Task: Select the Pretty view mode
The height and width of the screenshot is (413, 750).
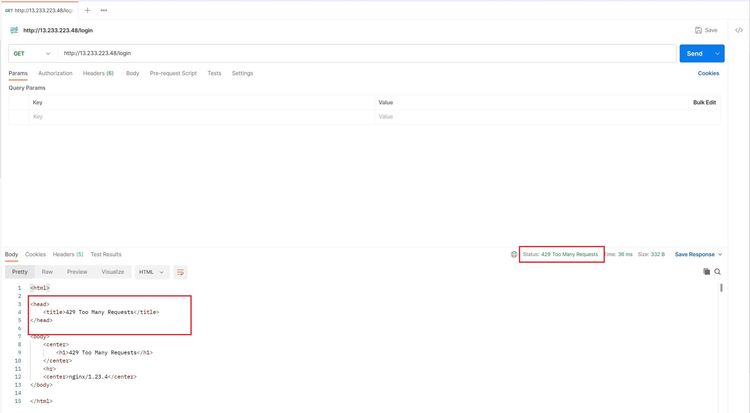Action: click(20, 272)
